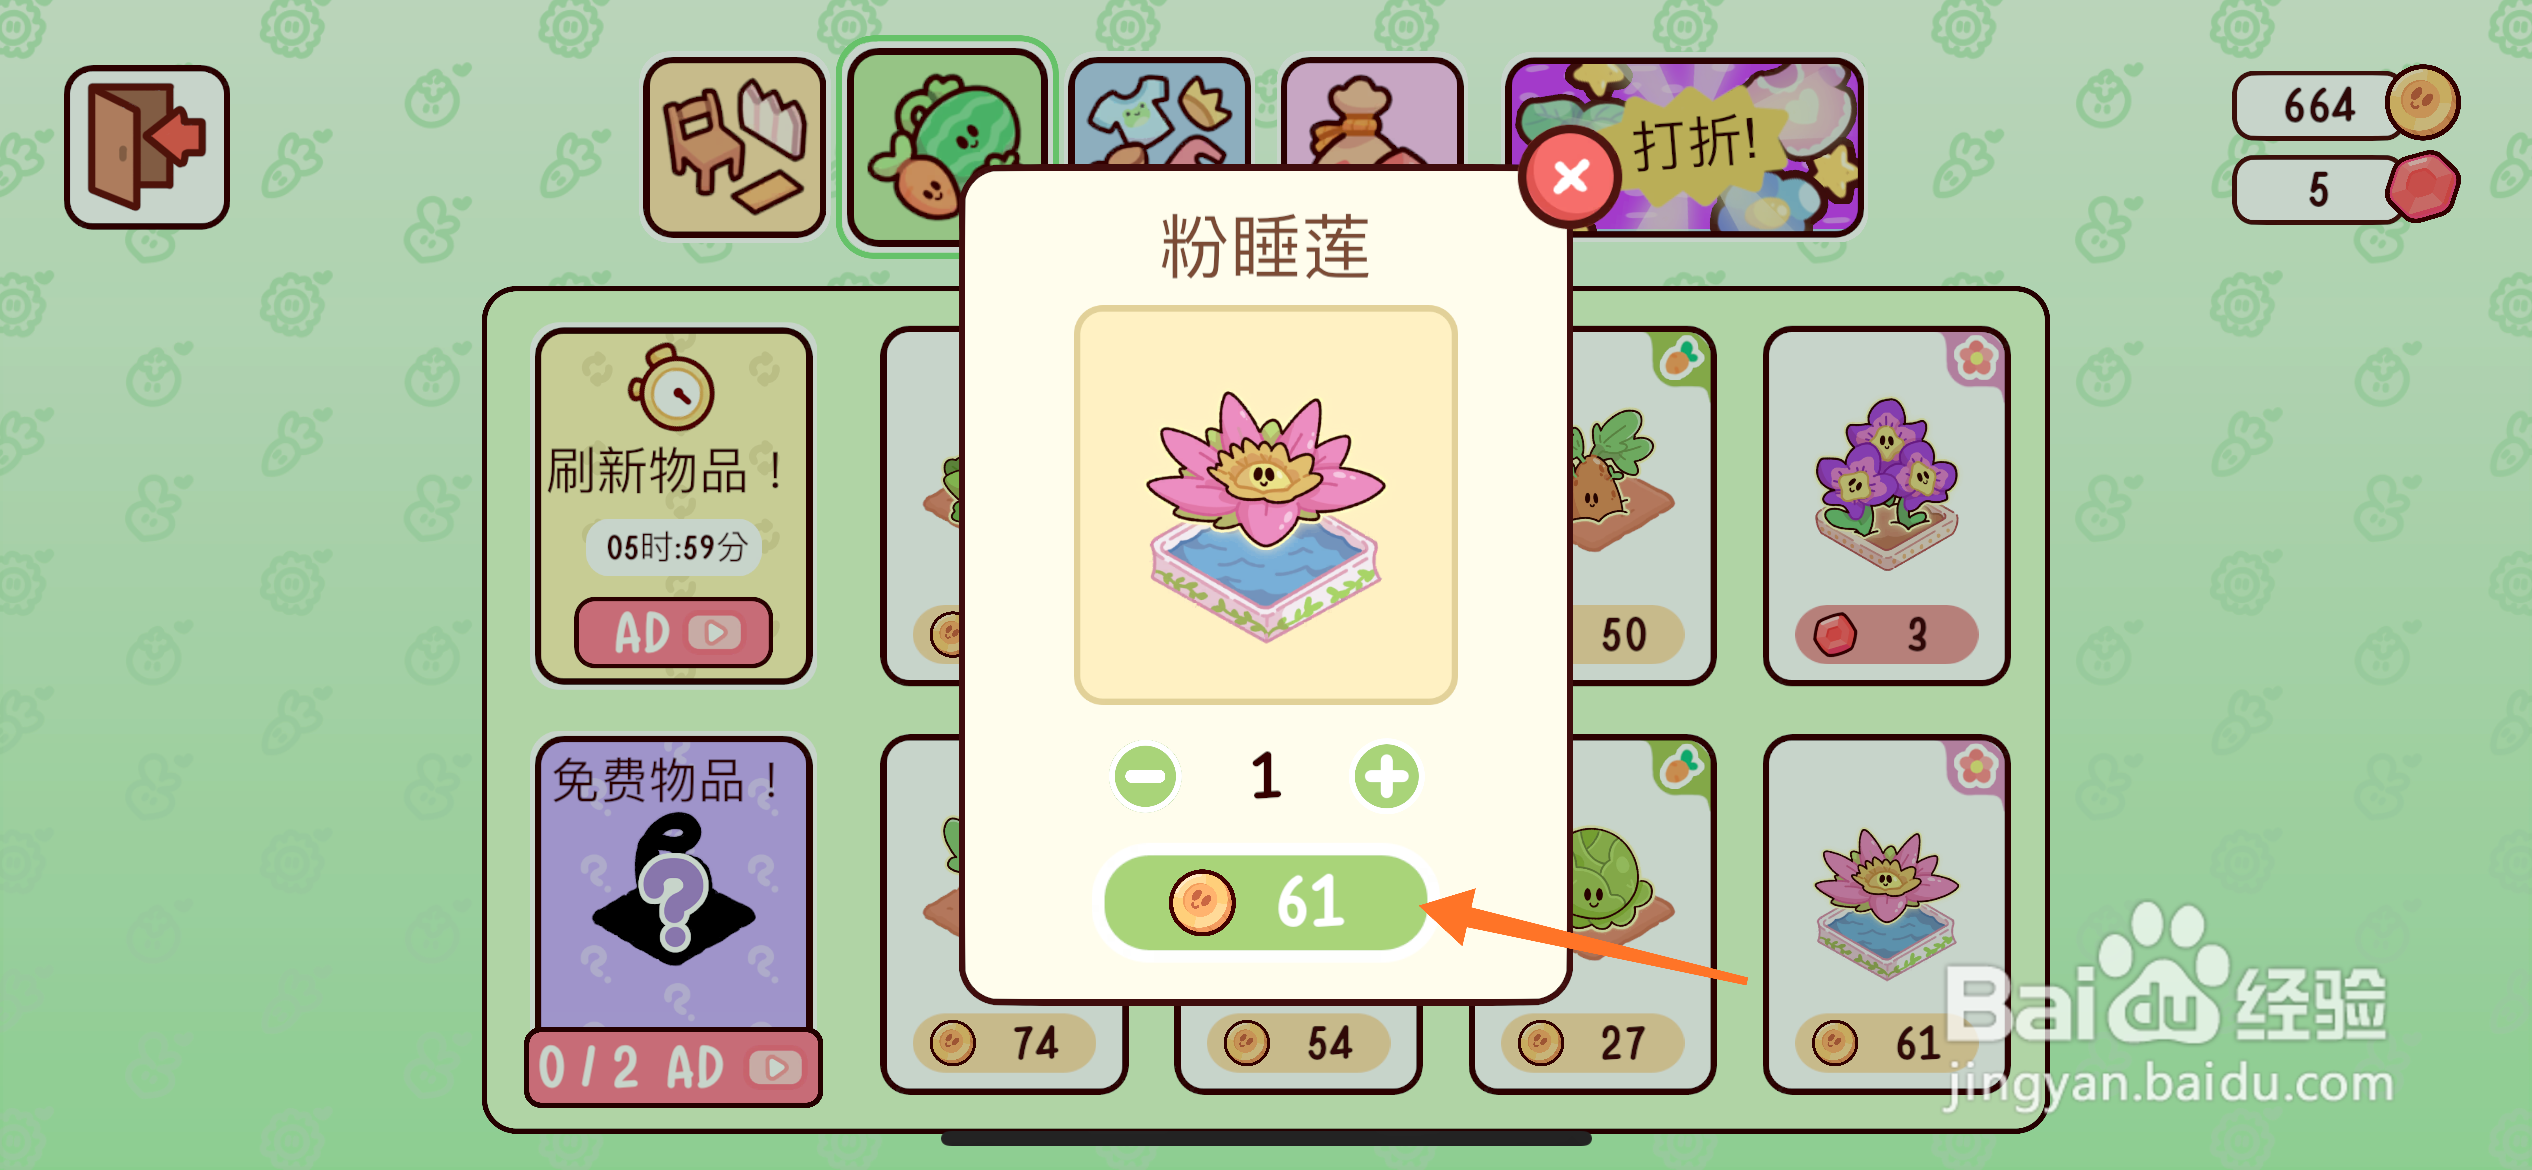This screenshot has width=2532, height=1170.
Task: Open the furniture category tab
Action: pyautogui.click(x=734, y=147)
